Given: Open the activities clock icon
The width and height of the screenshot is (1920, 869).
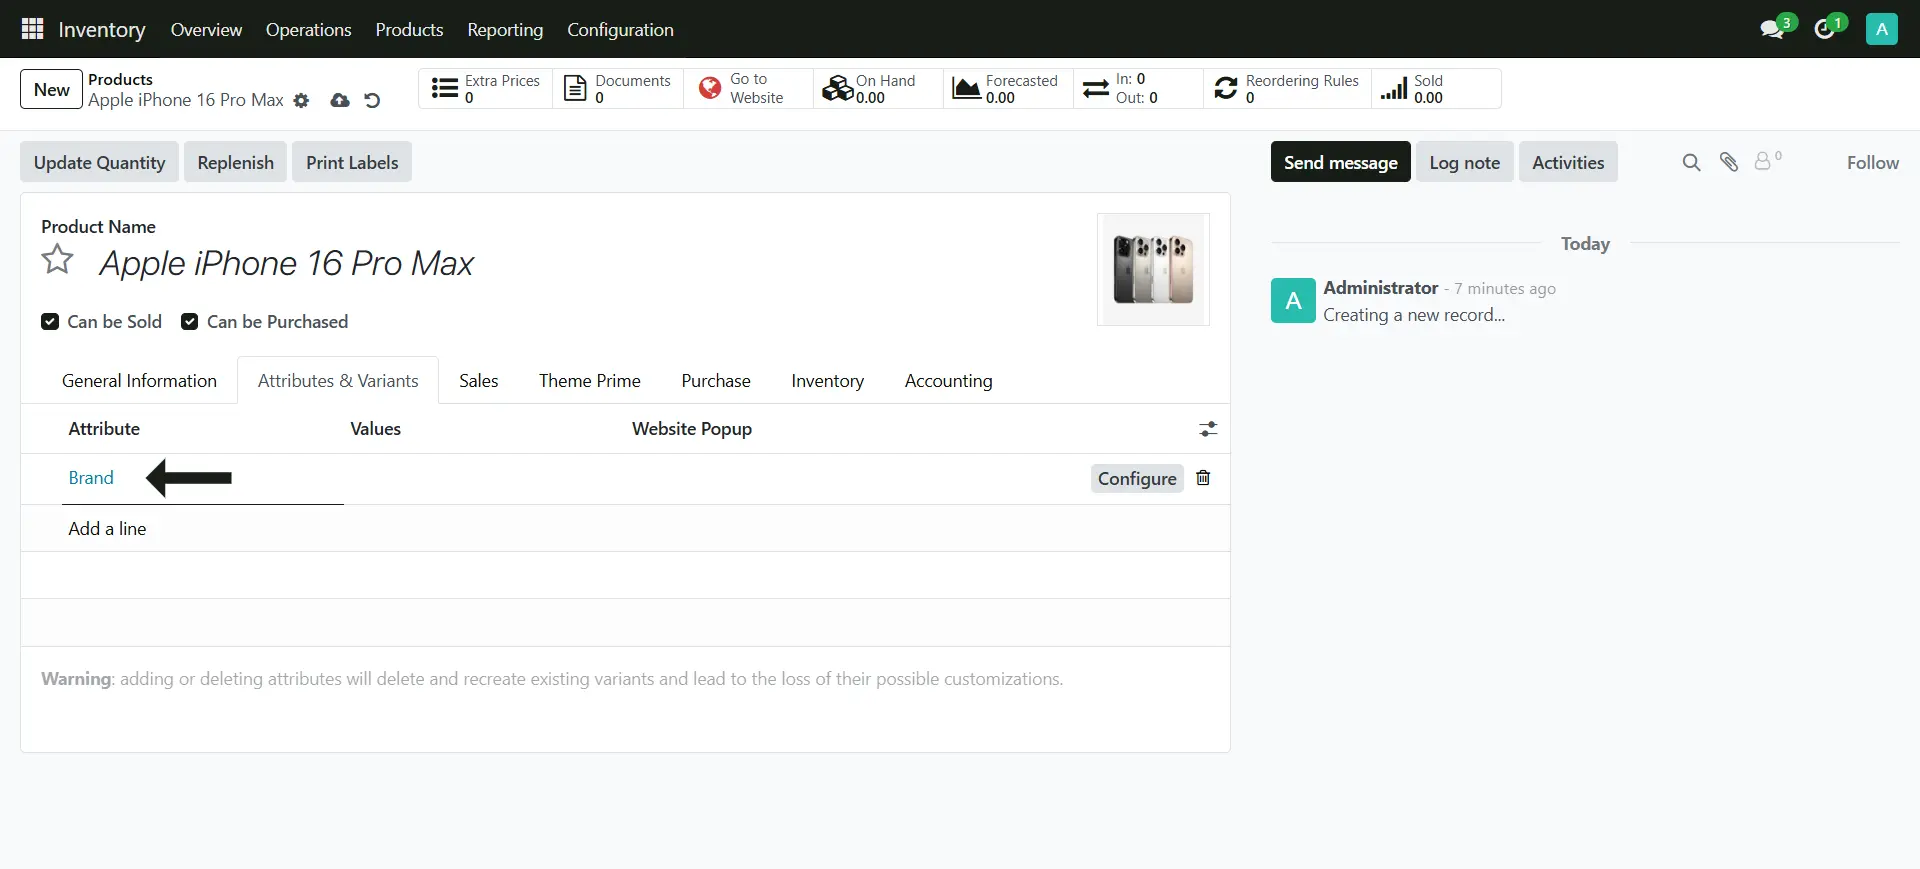Looking at the screenshot, I should (1825, 29).
